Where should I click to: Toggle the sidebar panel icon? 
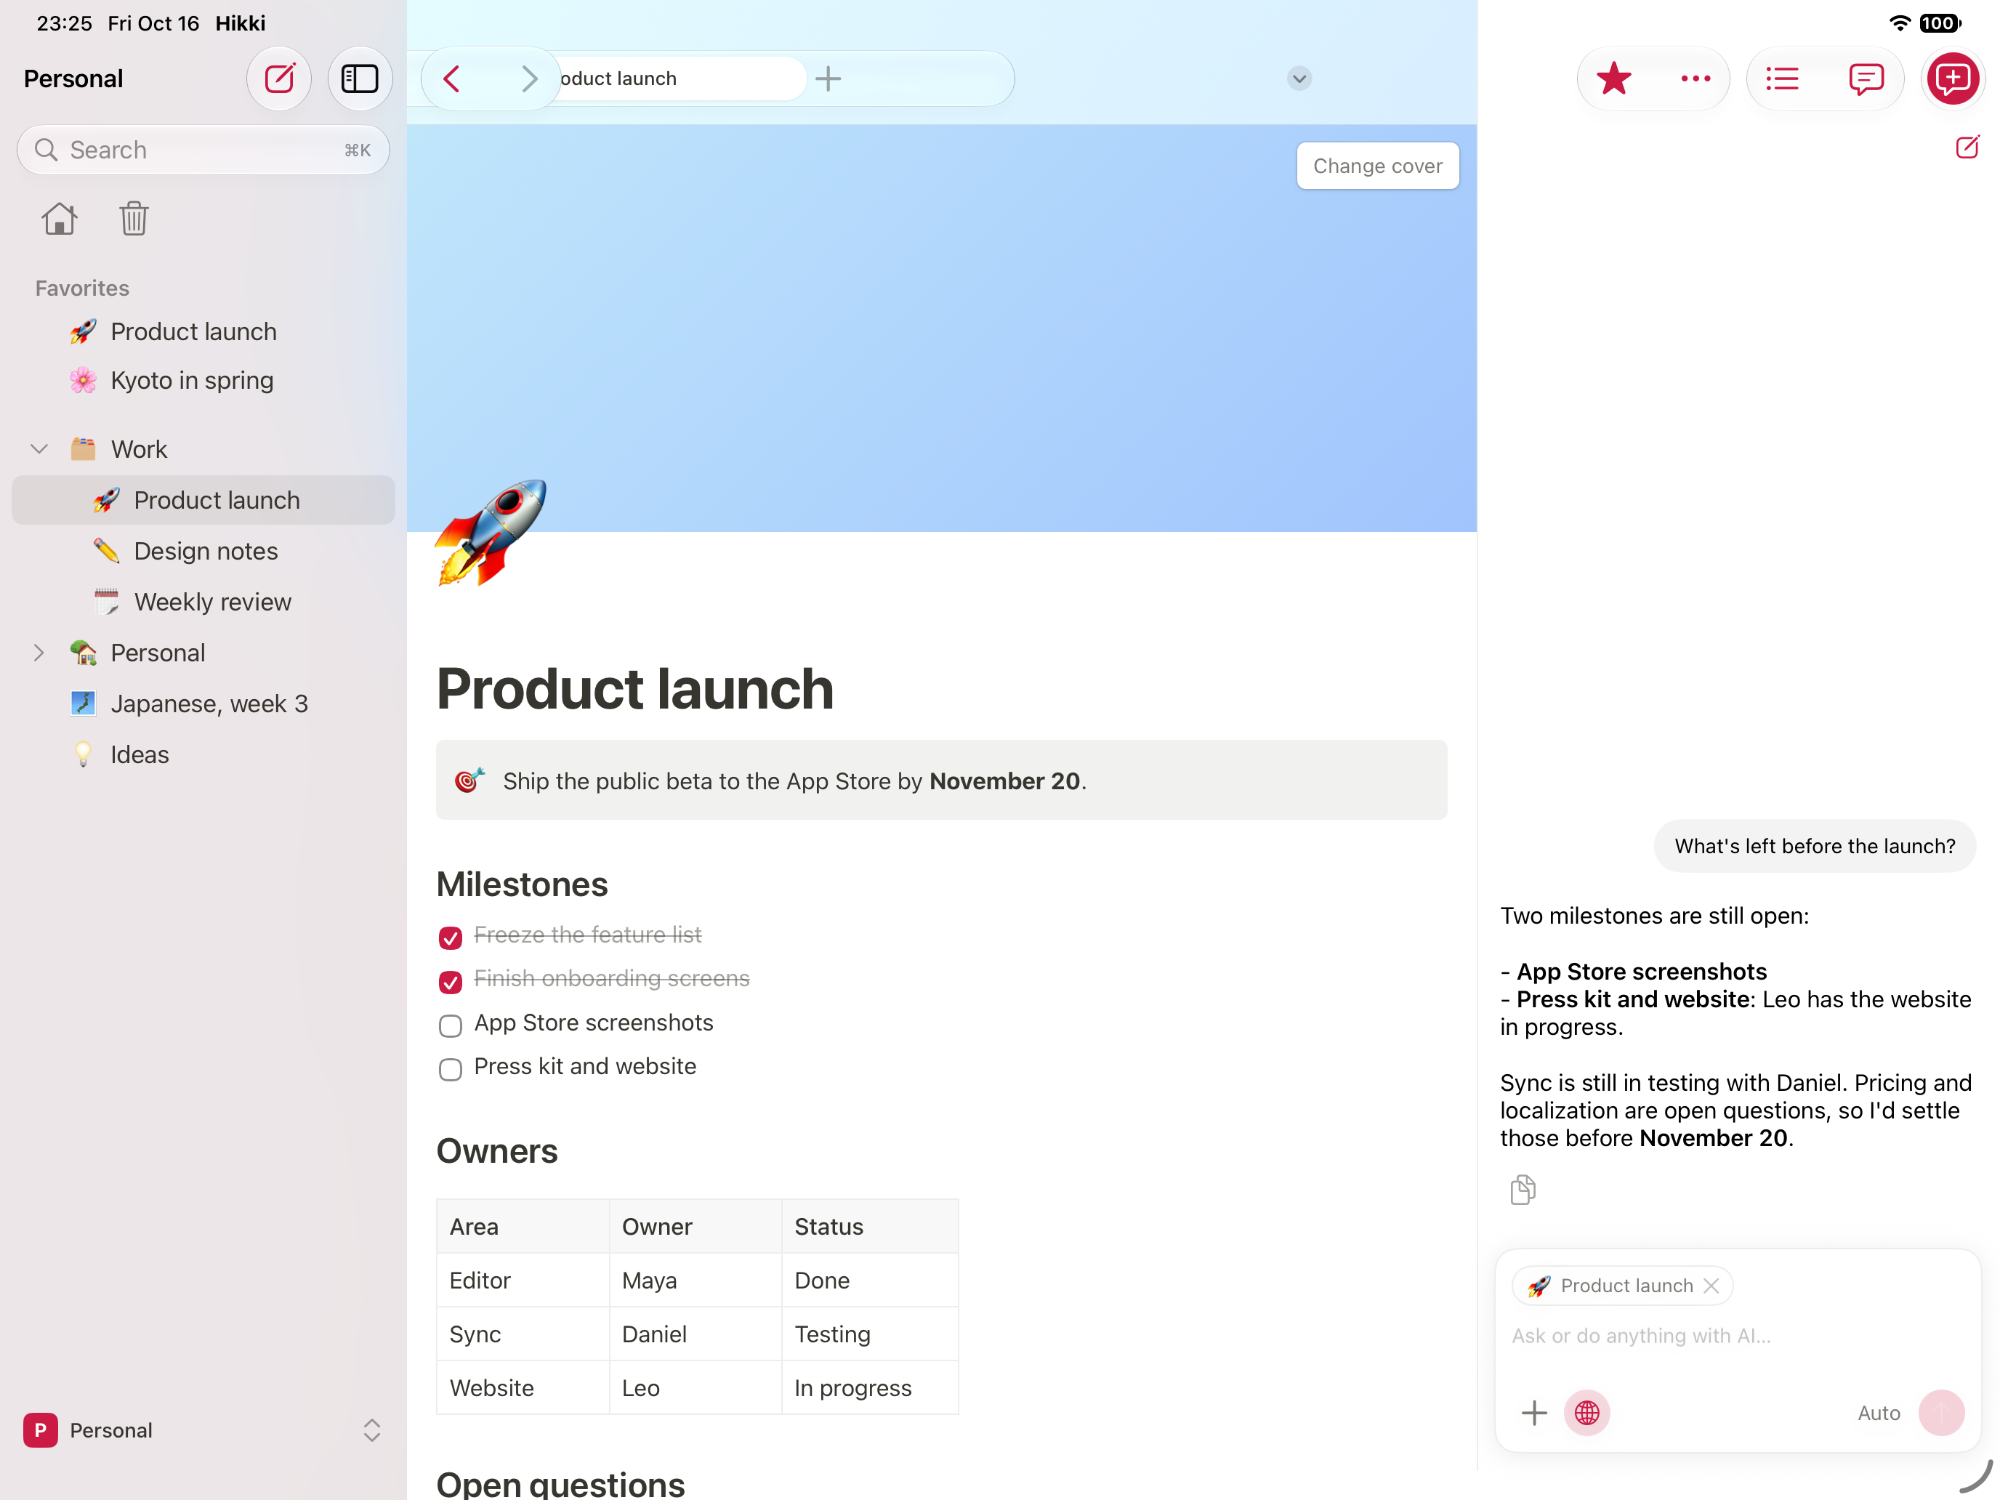359,78
